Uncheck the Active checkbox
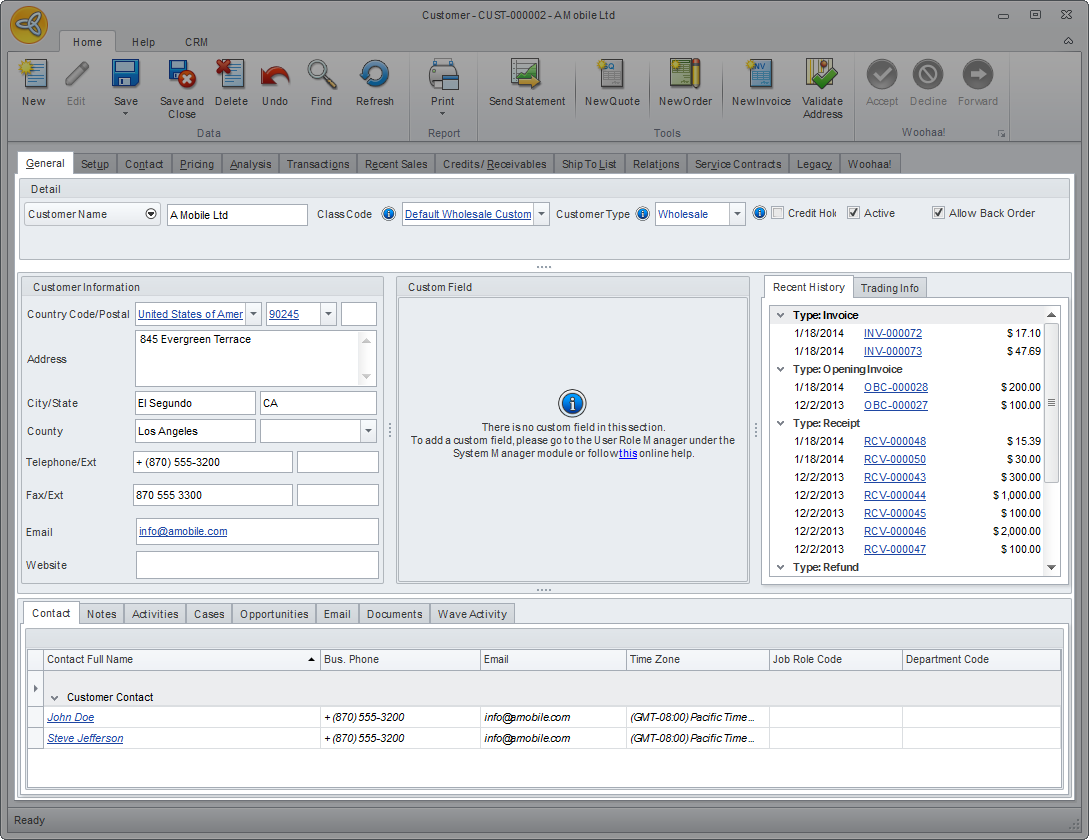 tap(853, 213)
